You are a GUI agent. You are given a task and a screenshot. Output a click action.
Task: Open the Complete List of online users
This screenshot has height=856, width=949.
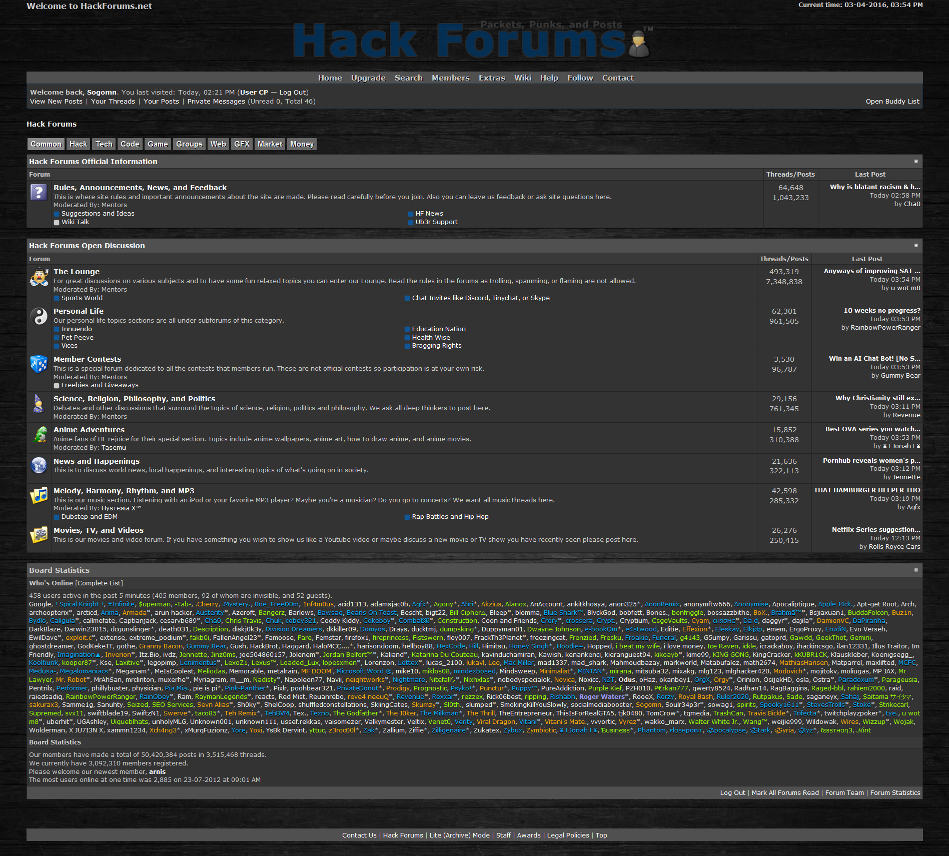99,583
